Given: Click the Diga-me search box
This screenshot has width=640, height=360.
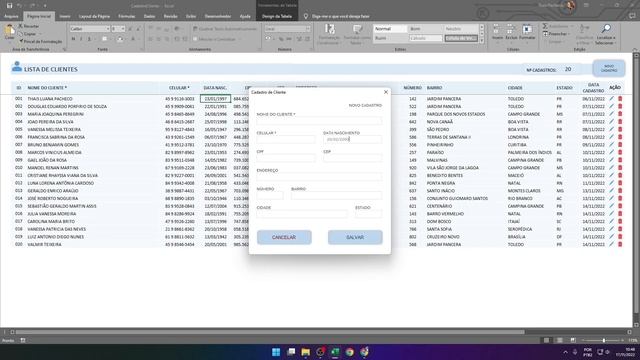Looking at the screenshot, I should [341, 16].
